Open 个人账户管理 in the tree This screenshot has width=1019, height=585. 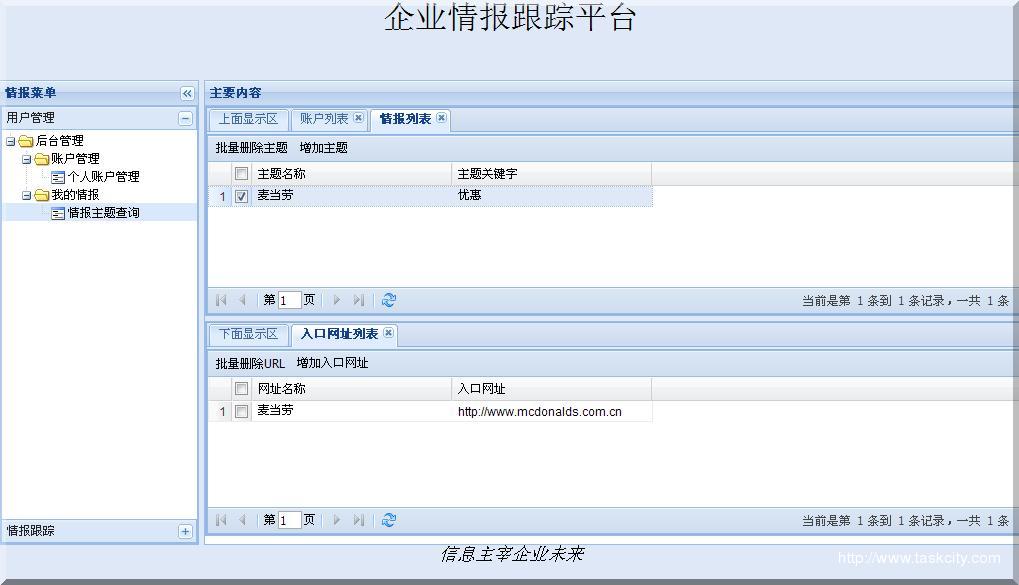103,177
